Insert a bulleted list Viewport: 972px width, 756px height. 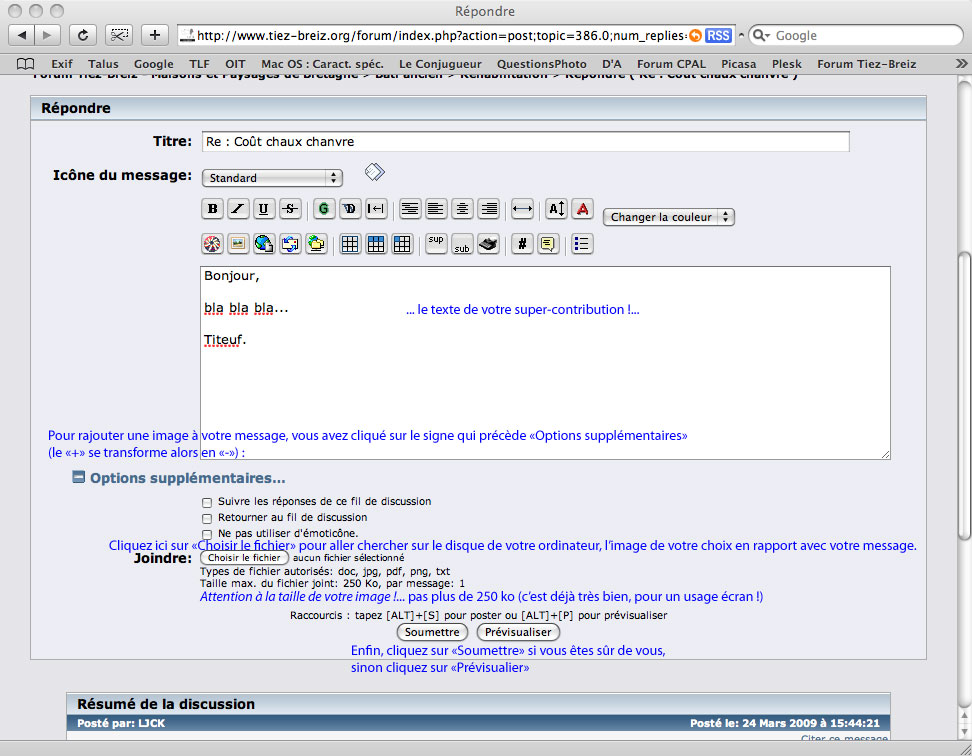pyautogui.click(x=582, y=243)
